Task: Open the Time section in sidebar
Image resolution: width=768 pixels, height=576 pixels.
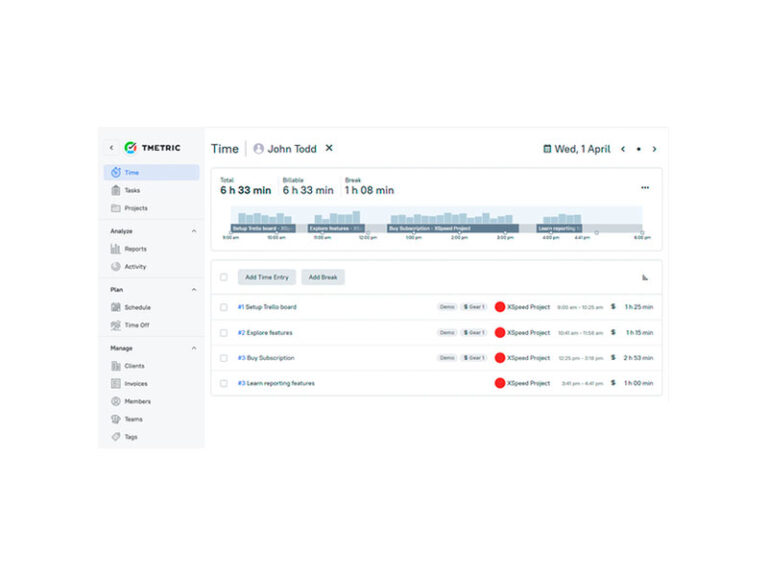Action: [x=151, y=172]
